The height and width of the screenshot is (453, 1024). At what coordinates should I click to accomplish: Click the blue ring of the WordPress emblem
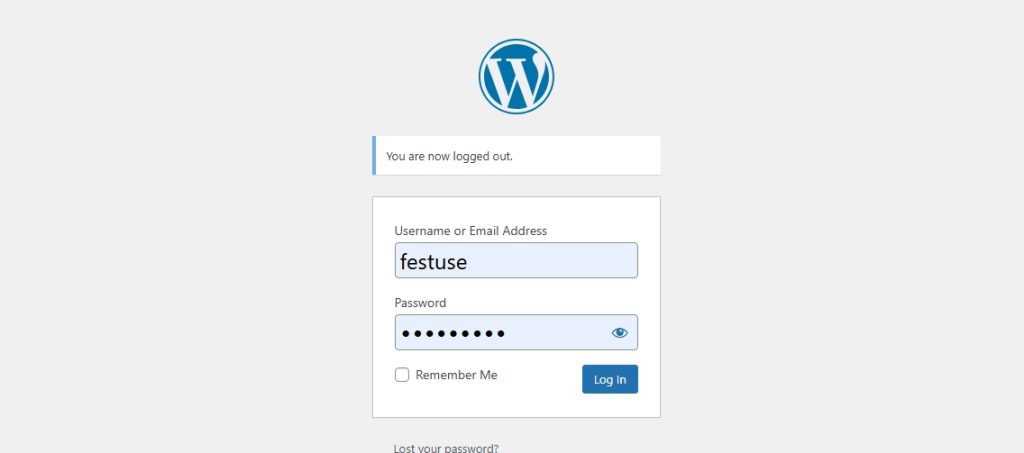click(516, 41)
